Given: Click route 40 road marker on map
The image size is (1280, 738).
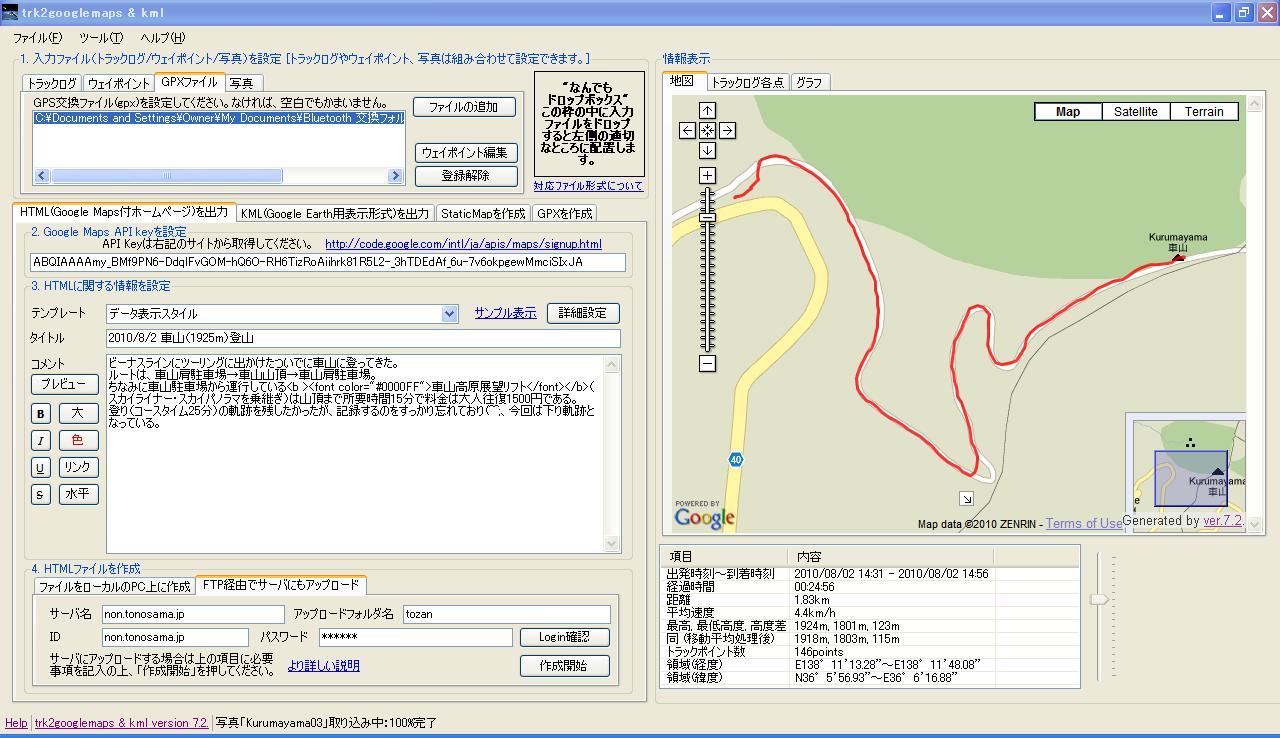Looking at the screenshot, I should tap(735, 459).
